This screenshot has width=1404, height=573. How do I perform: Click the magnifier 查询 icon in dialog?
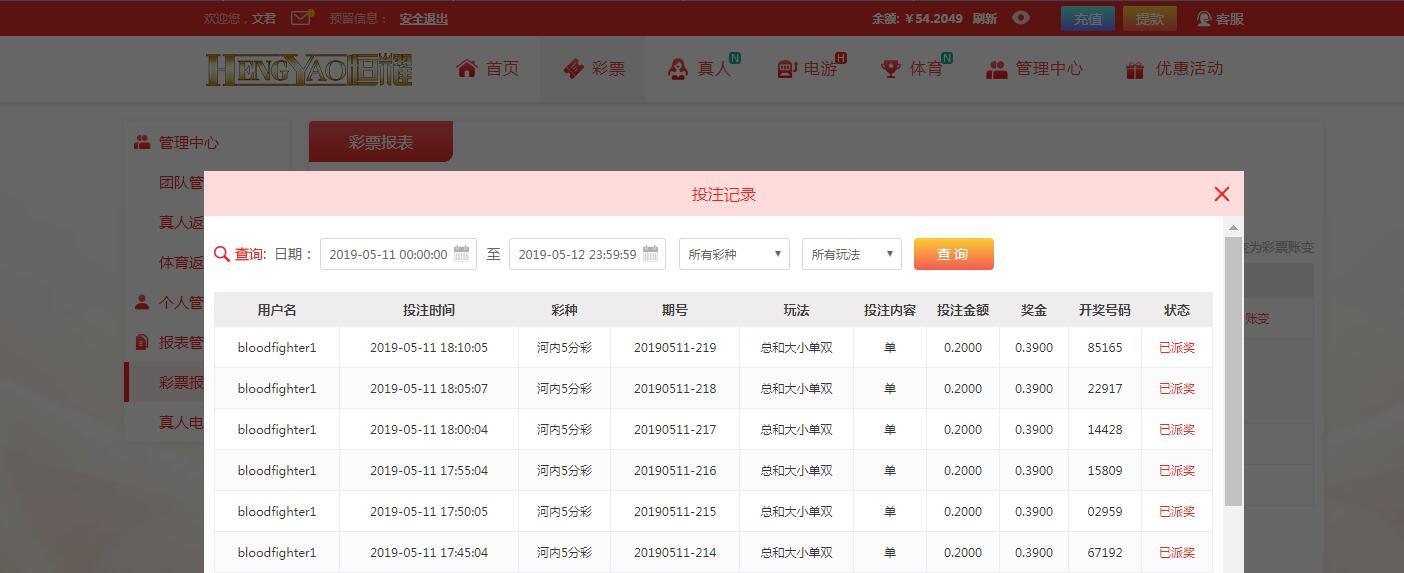pyautogui.click(x=222, y=254)
